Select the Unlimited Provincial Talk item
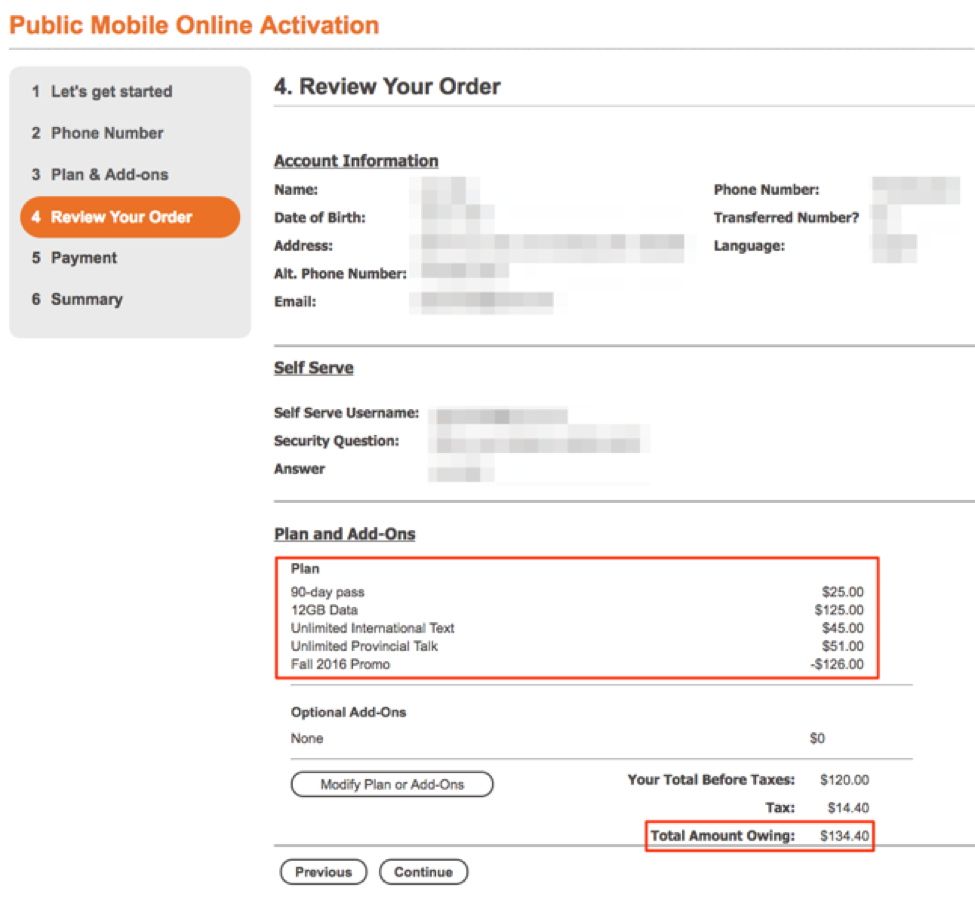Viewport: 975px width, 906px height. (x=364, y=646)
